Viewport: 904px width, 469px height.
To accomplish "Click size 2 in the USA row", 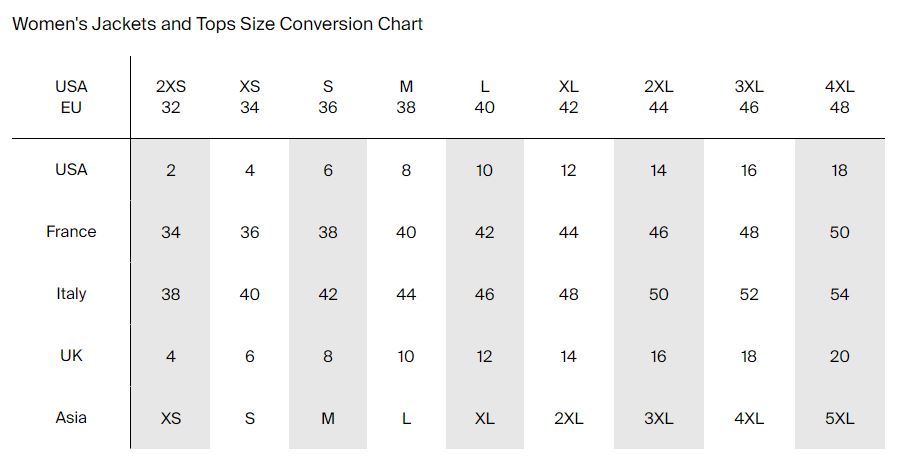I will 171,171.
